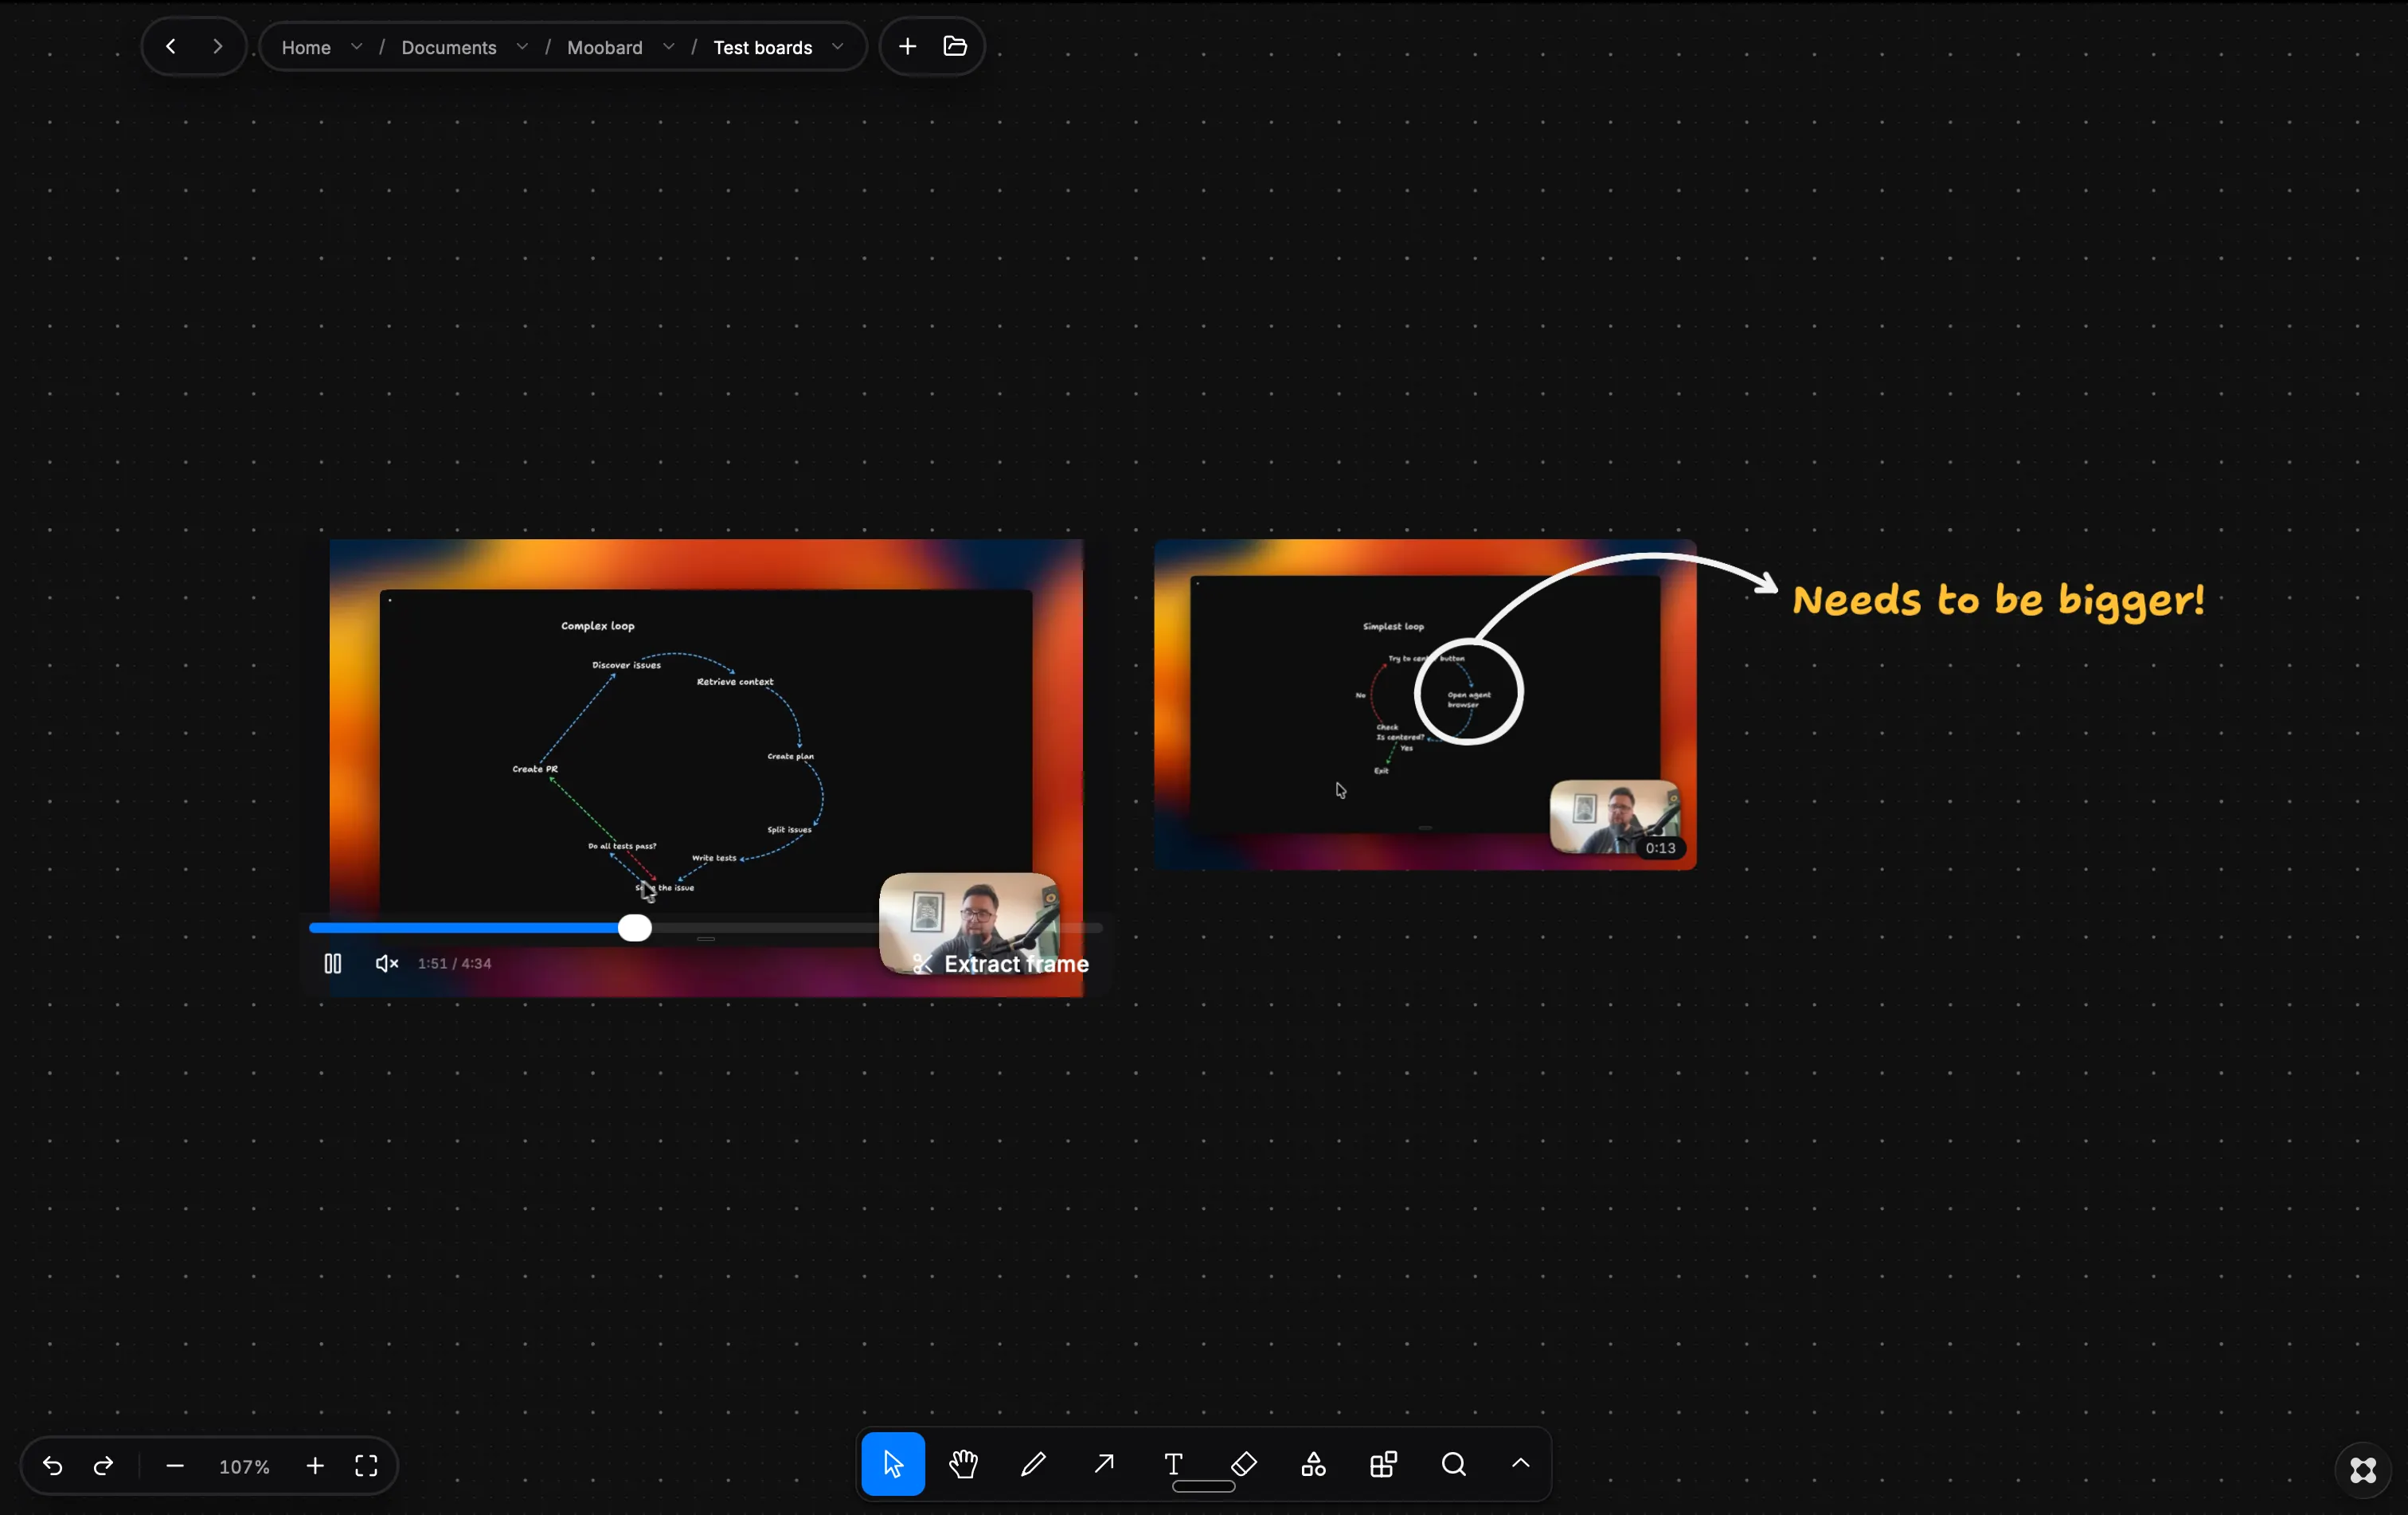This screenshot has width=2408, height=1515.
Task: Select the pointer selection tool
Action: click(x=893, y=1464)
